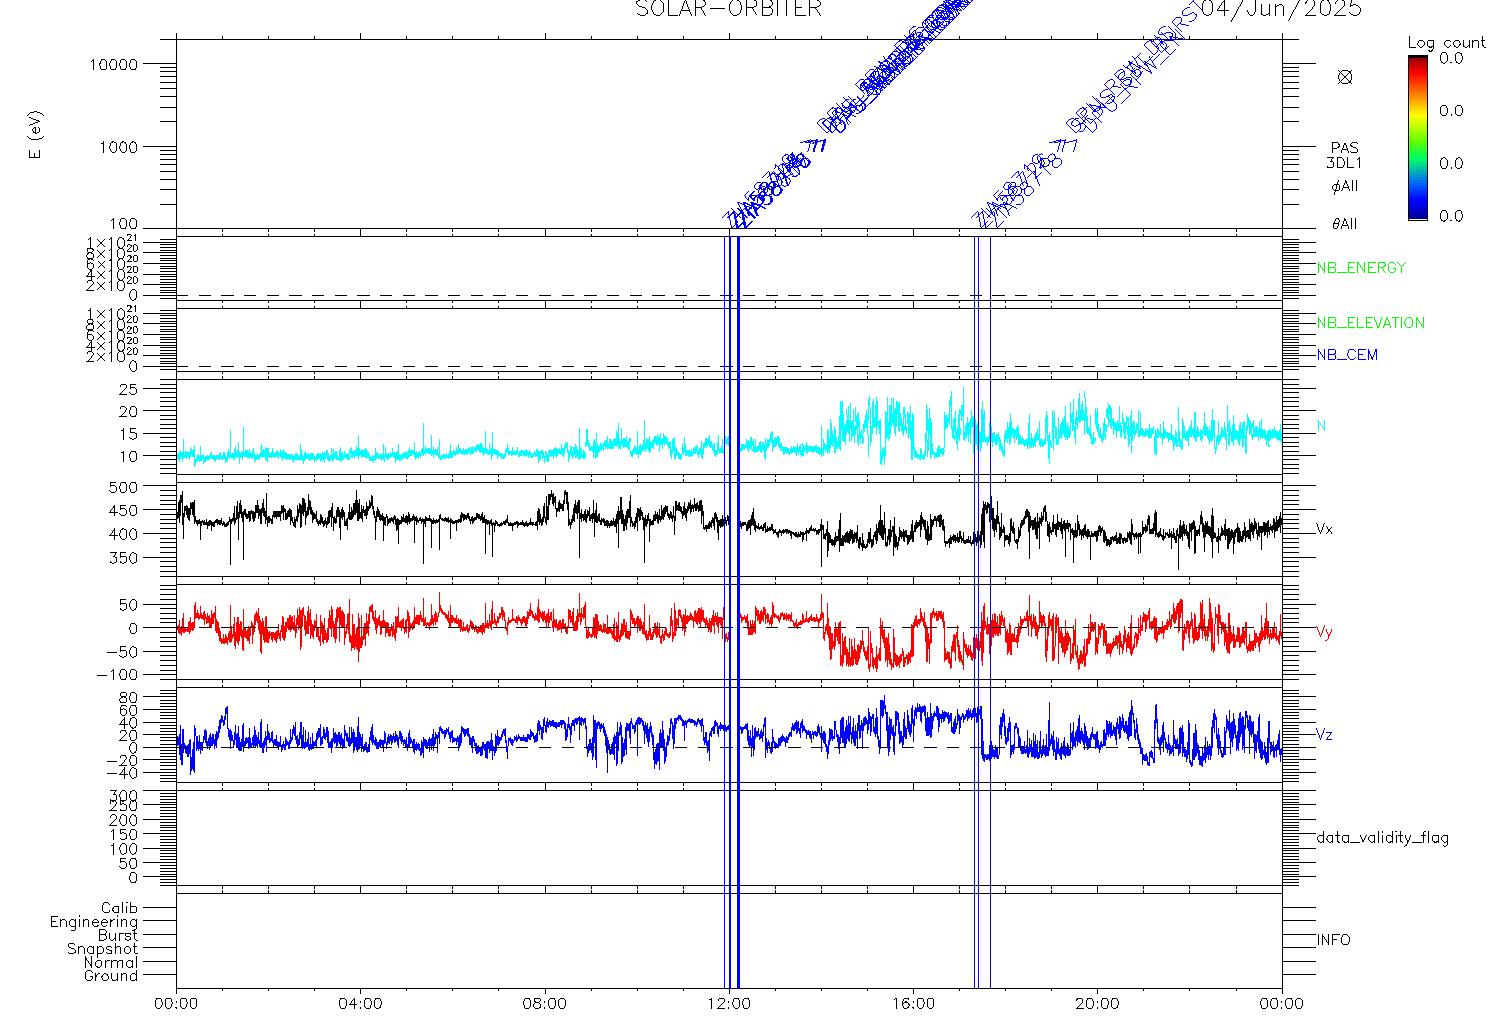Click the "Ground" mode label
Viewport: 1512px width, 1020px height.
tap(111, 976)
